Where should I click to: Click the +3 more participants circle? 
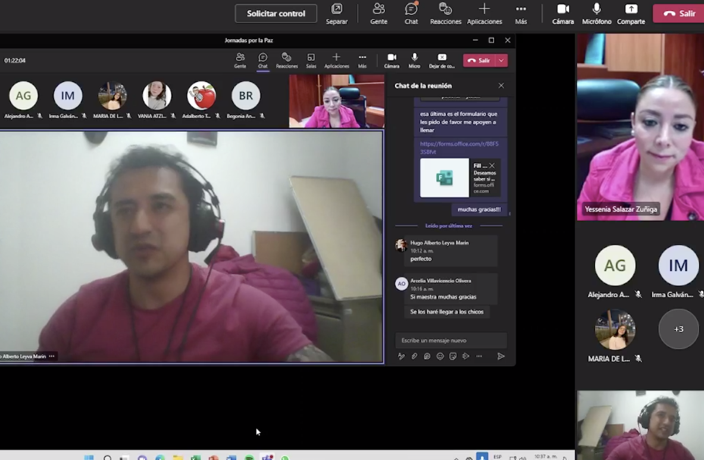678,329
